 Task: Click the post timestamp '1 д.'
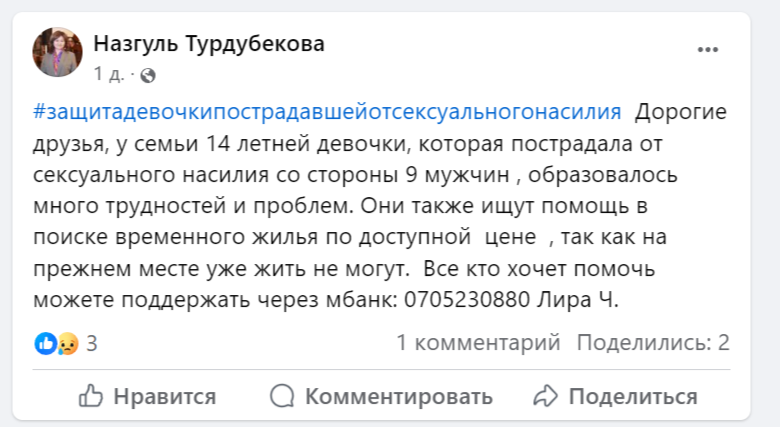108,74
